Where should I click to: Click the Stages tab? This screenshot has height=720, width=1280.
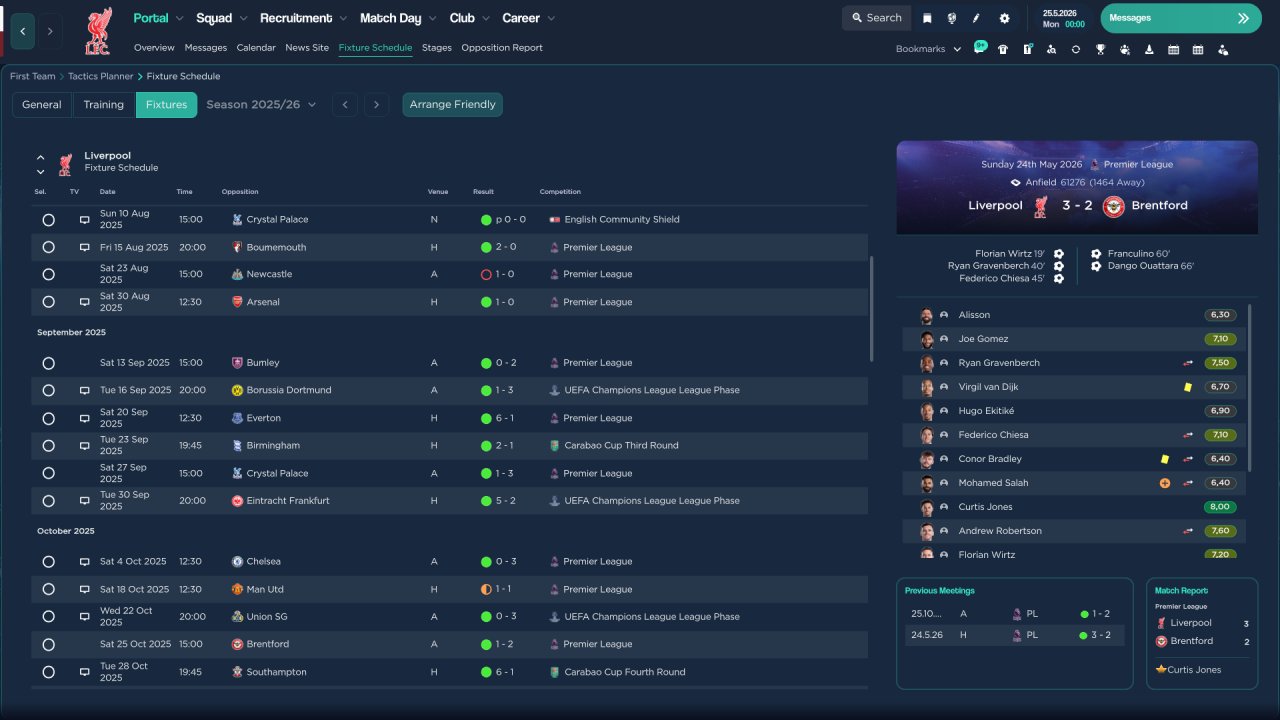437,48
